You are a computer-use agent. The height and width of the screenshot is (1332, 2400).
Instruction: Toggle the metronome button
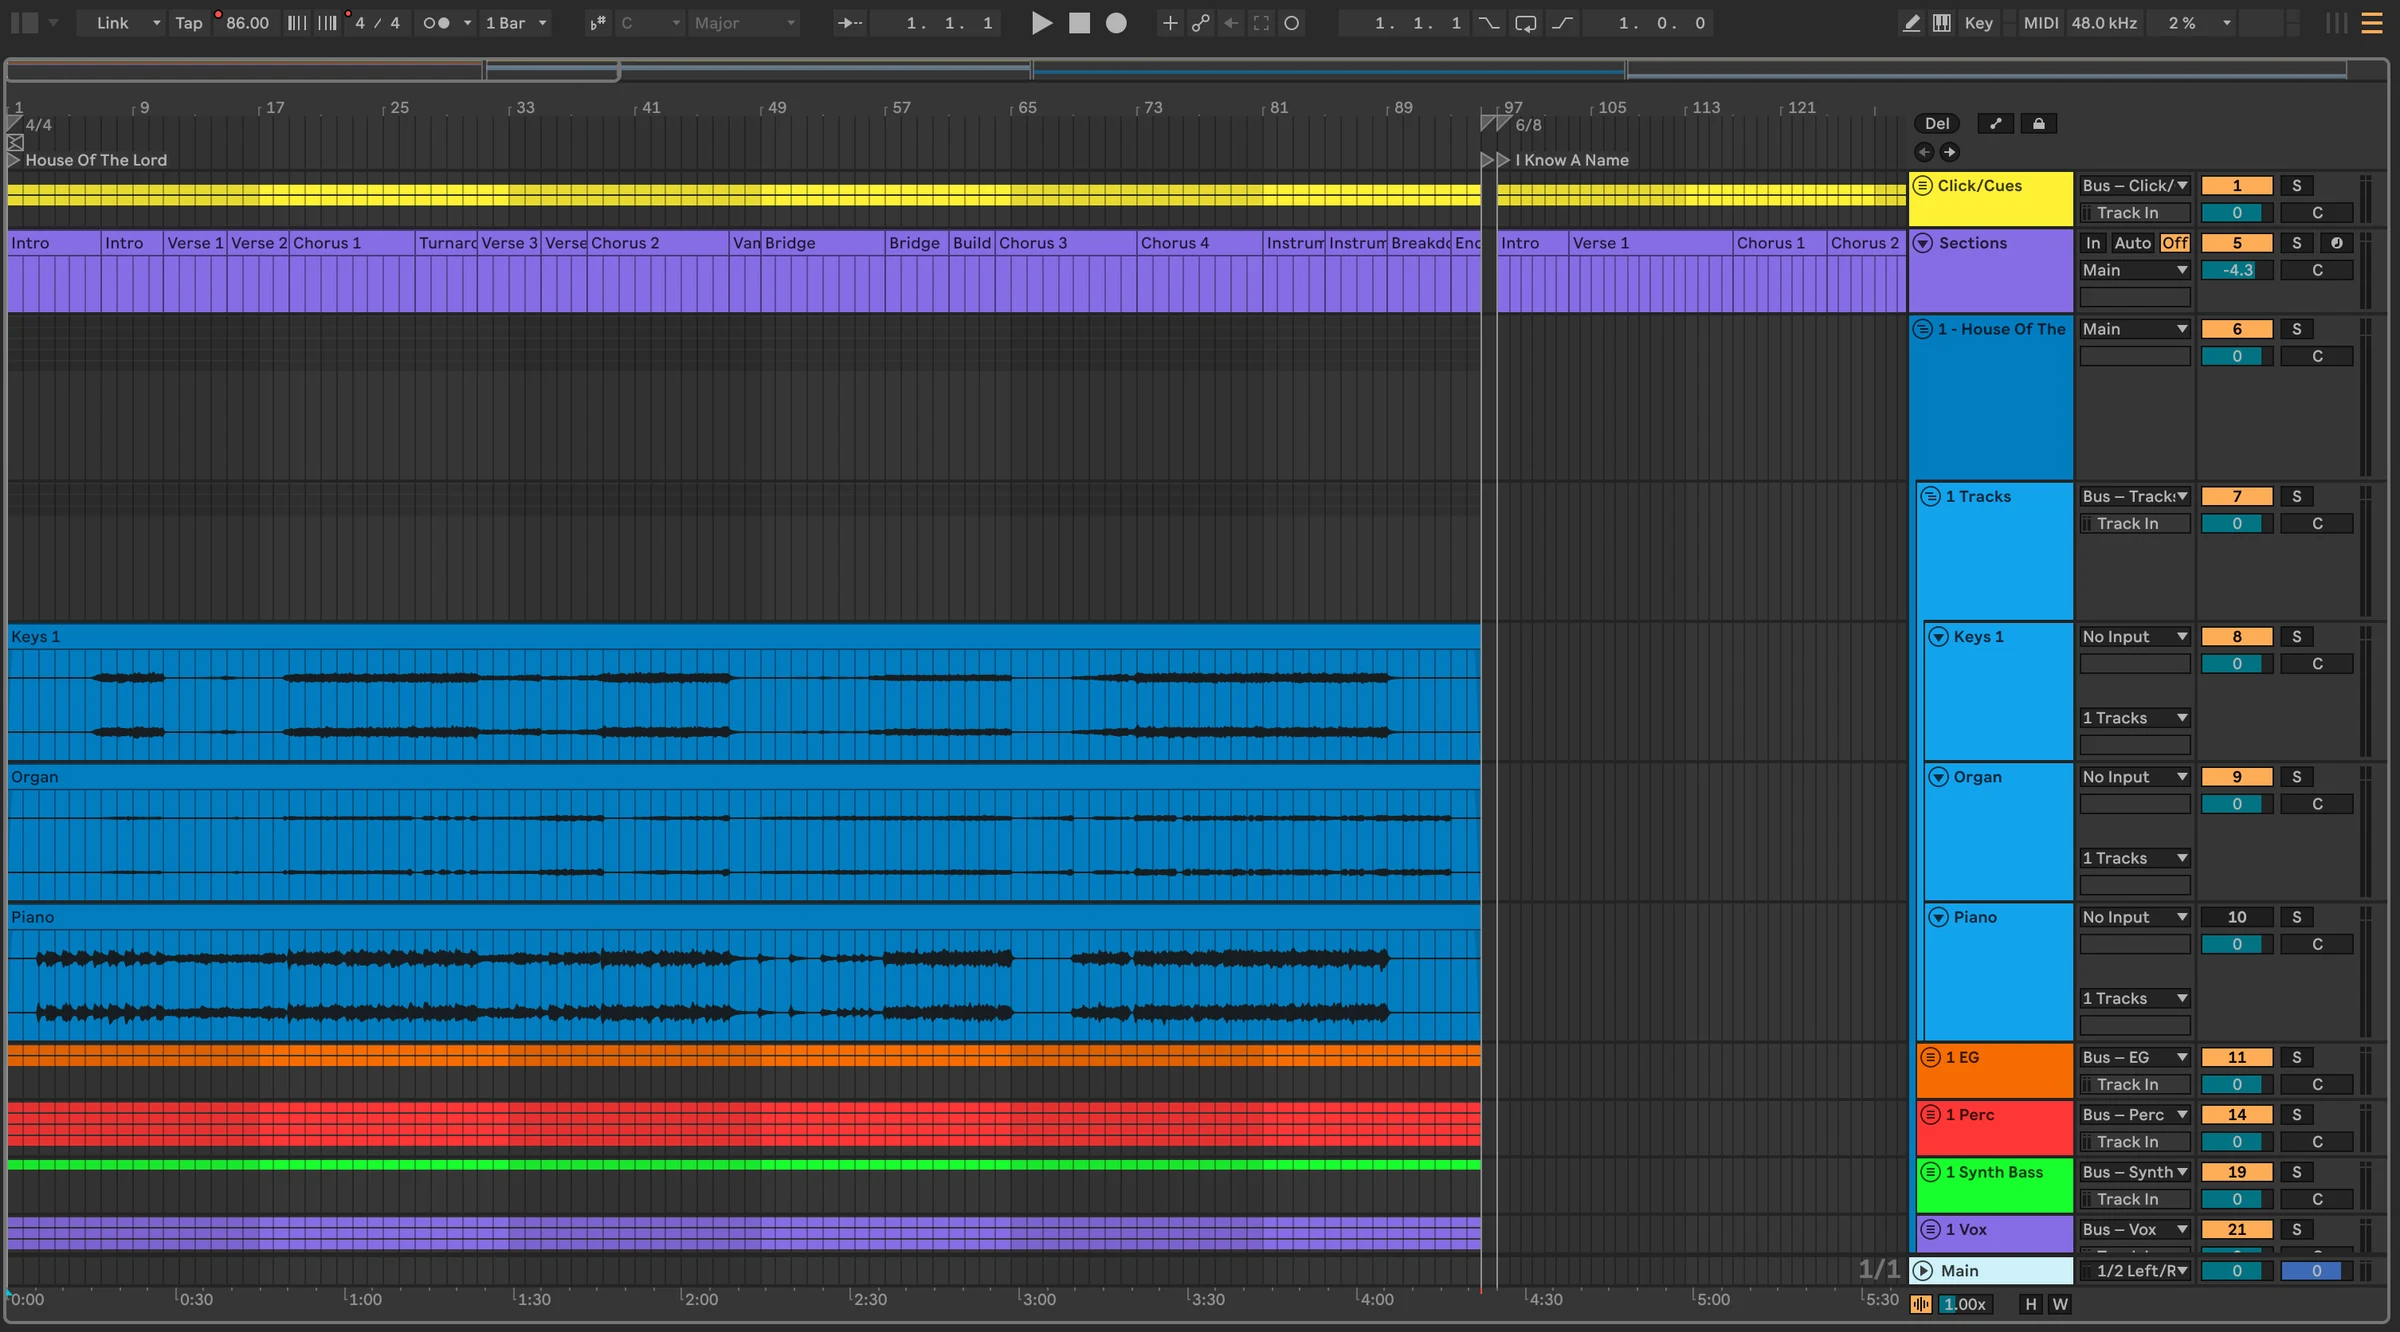pos(436,23)
